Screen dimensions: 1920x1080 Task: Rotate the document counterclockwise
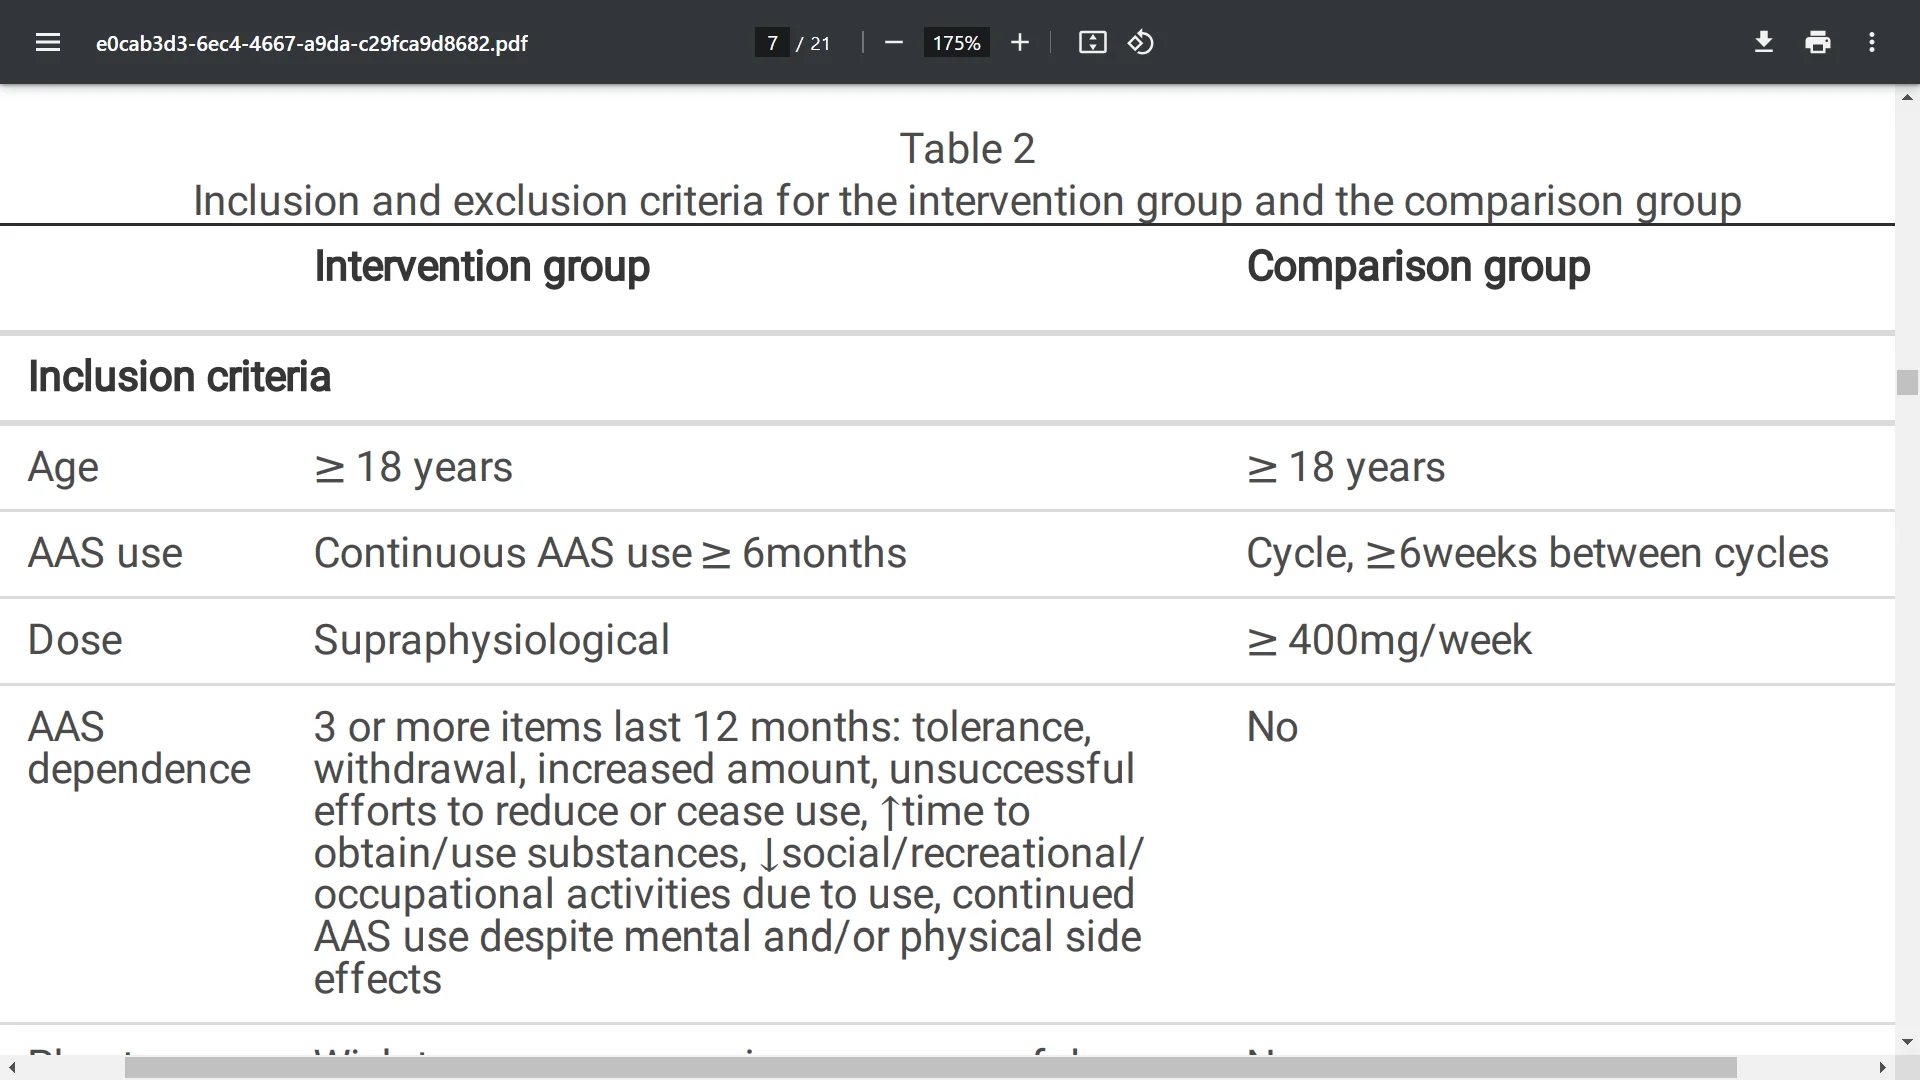click(x=1141, y=43)
